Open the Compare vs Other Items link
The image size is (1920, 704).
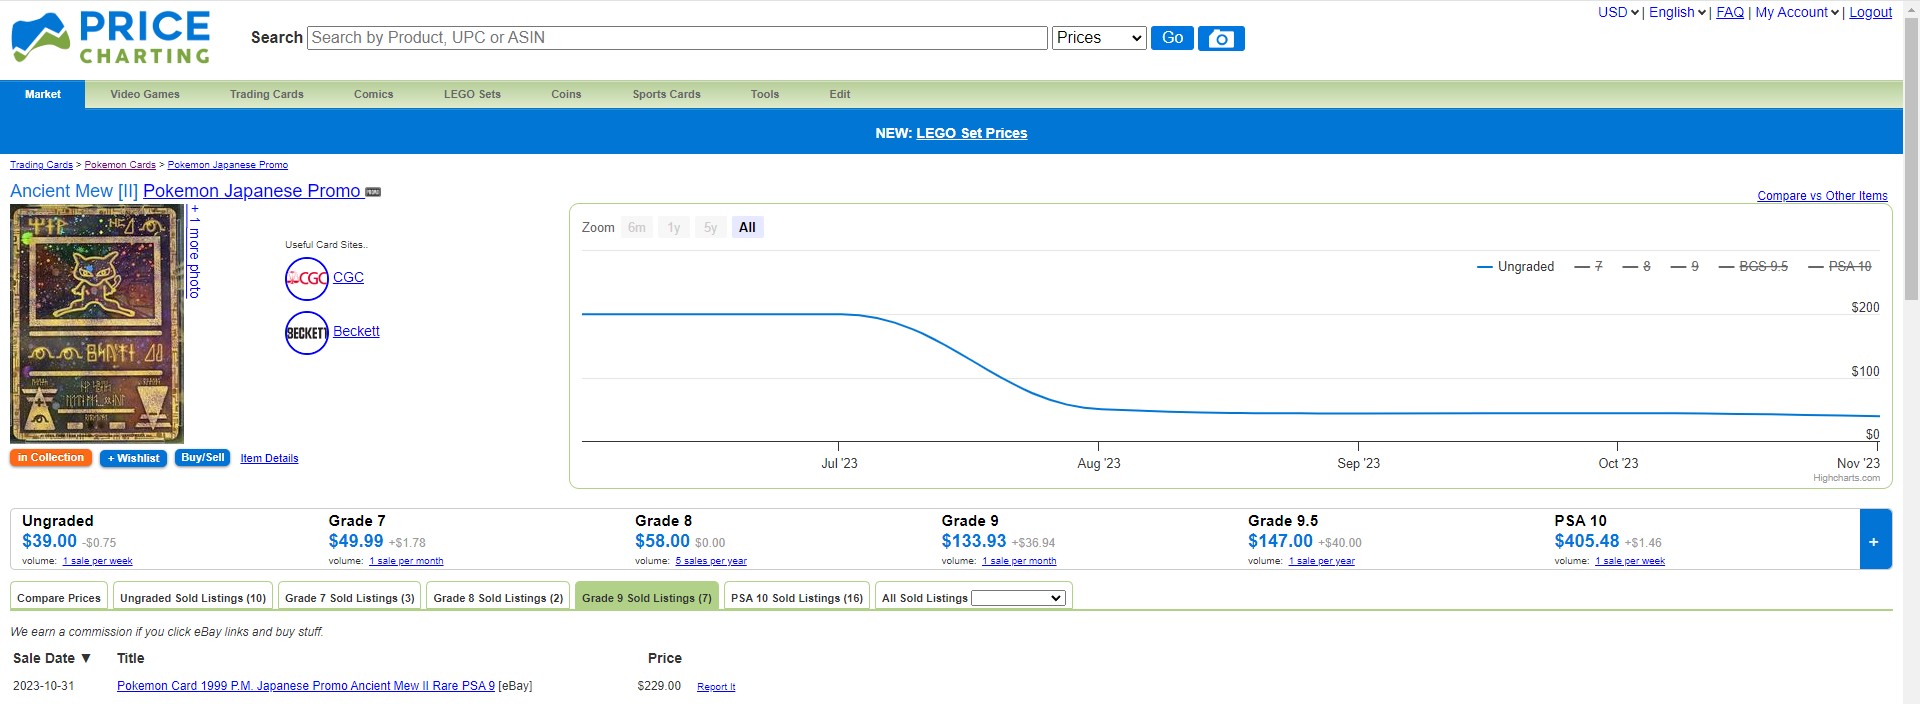[1822, 196]
